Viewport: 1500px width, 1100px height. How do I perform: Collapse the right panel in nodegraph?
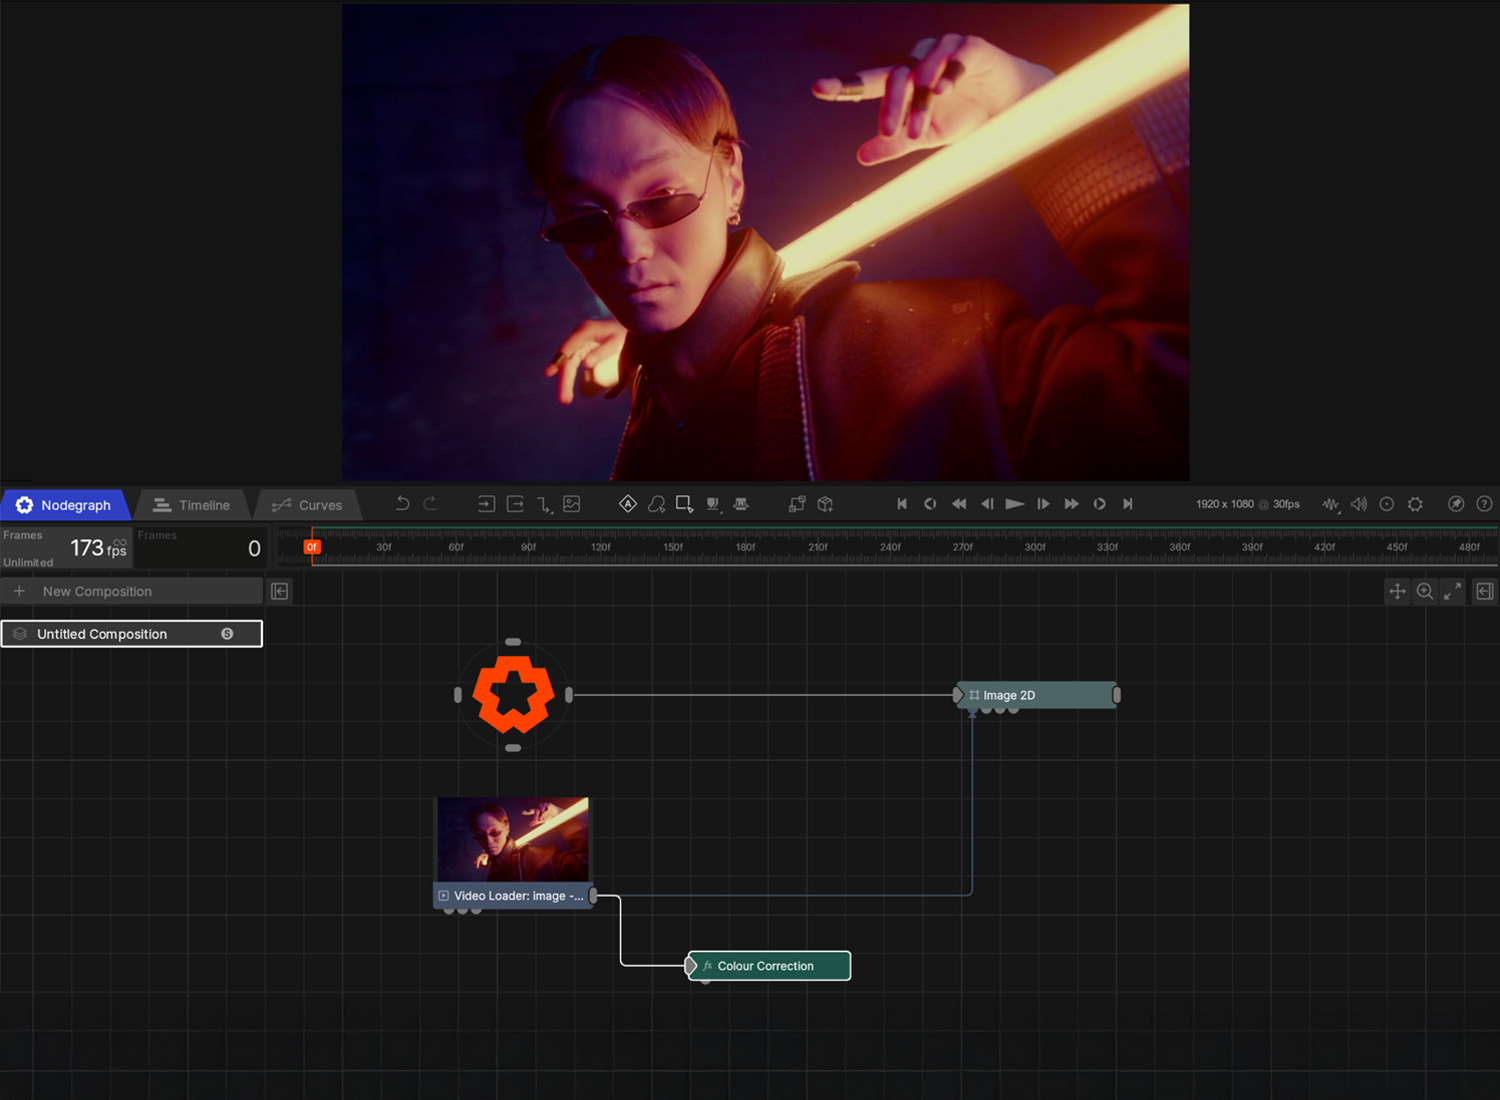[x=1485, y=592]
